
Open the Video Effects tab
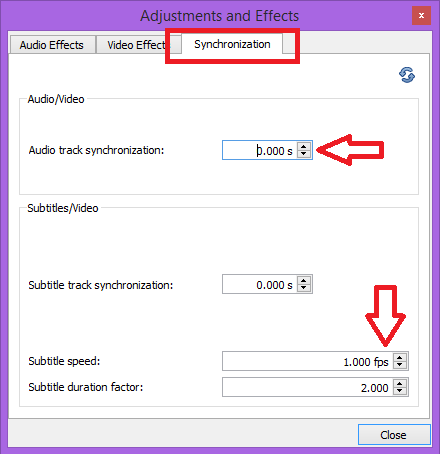(137, 45)
